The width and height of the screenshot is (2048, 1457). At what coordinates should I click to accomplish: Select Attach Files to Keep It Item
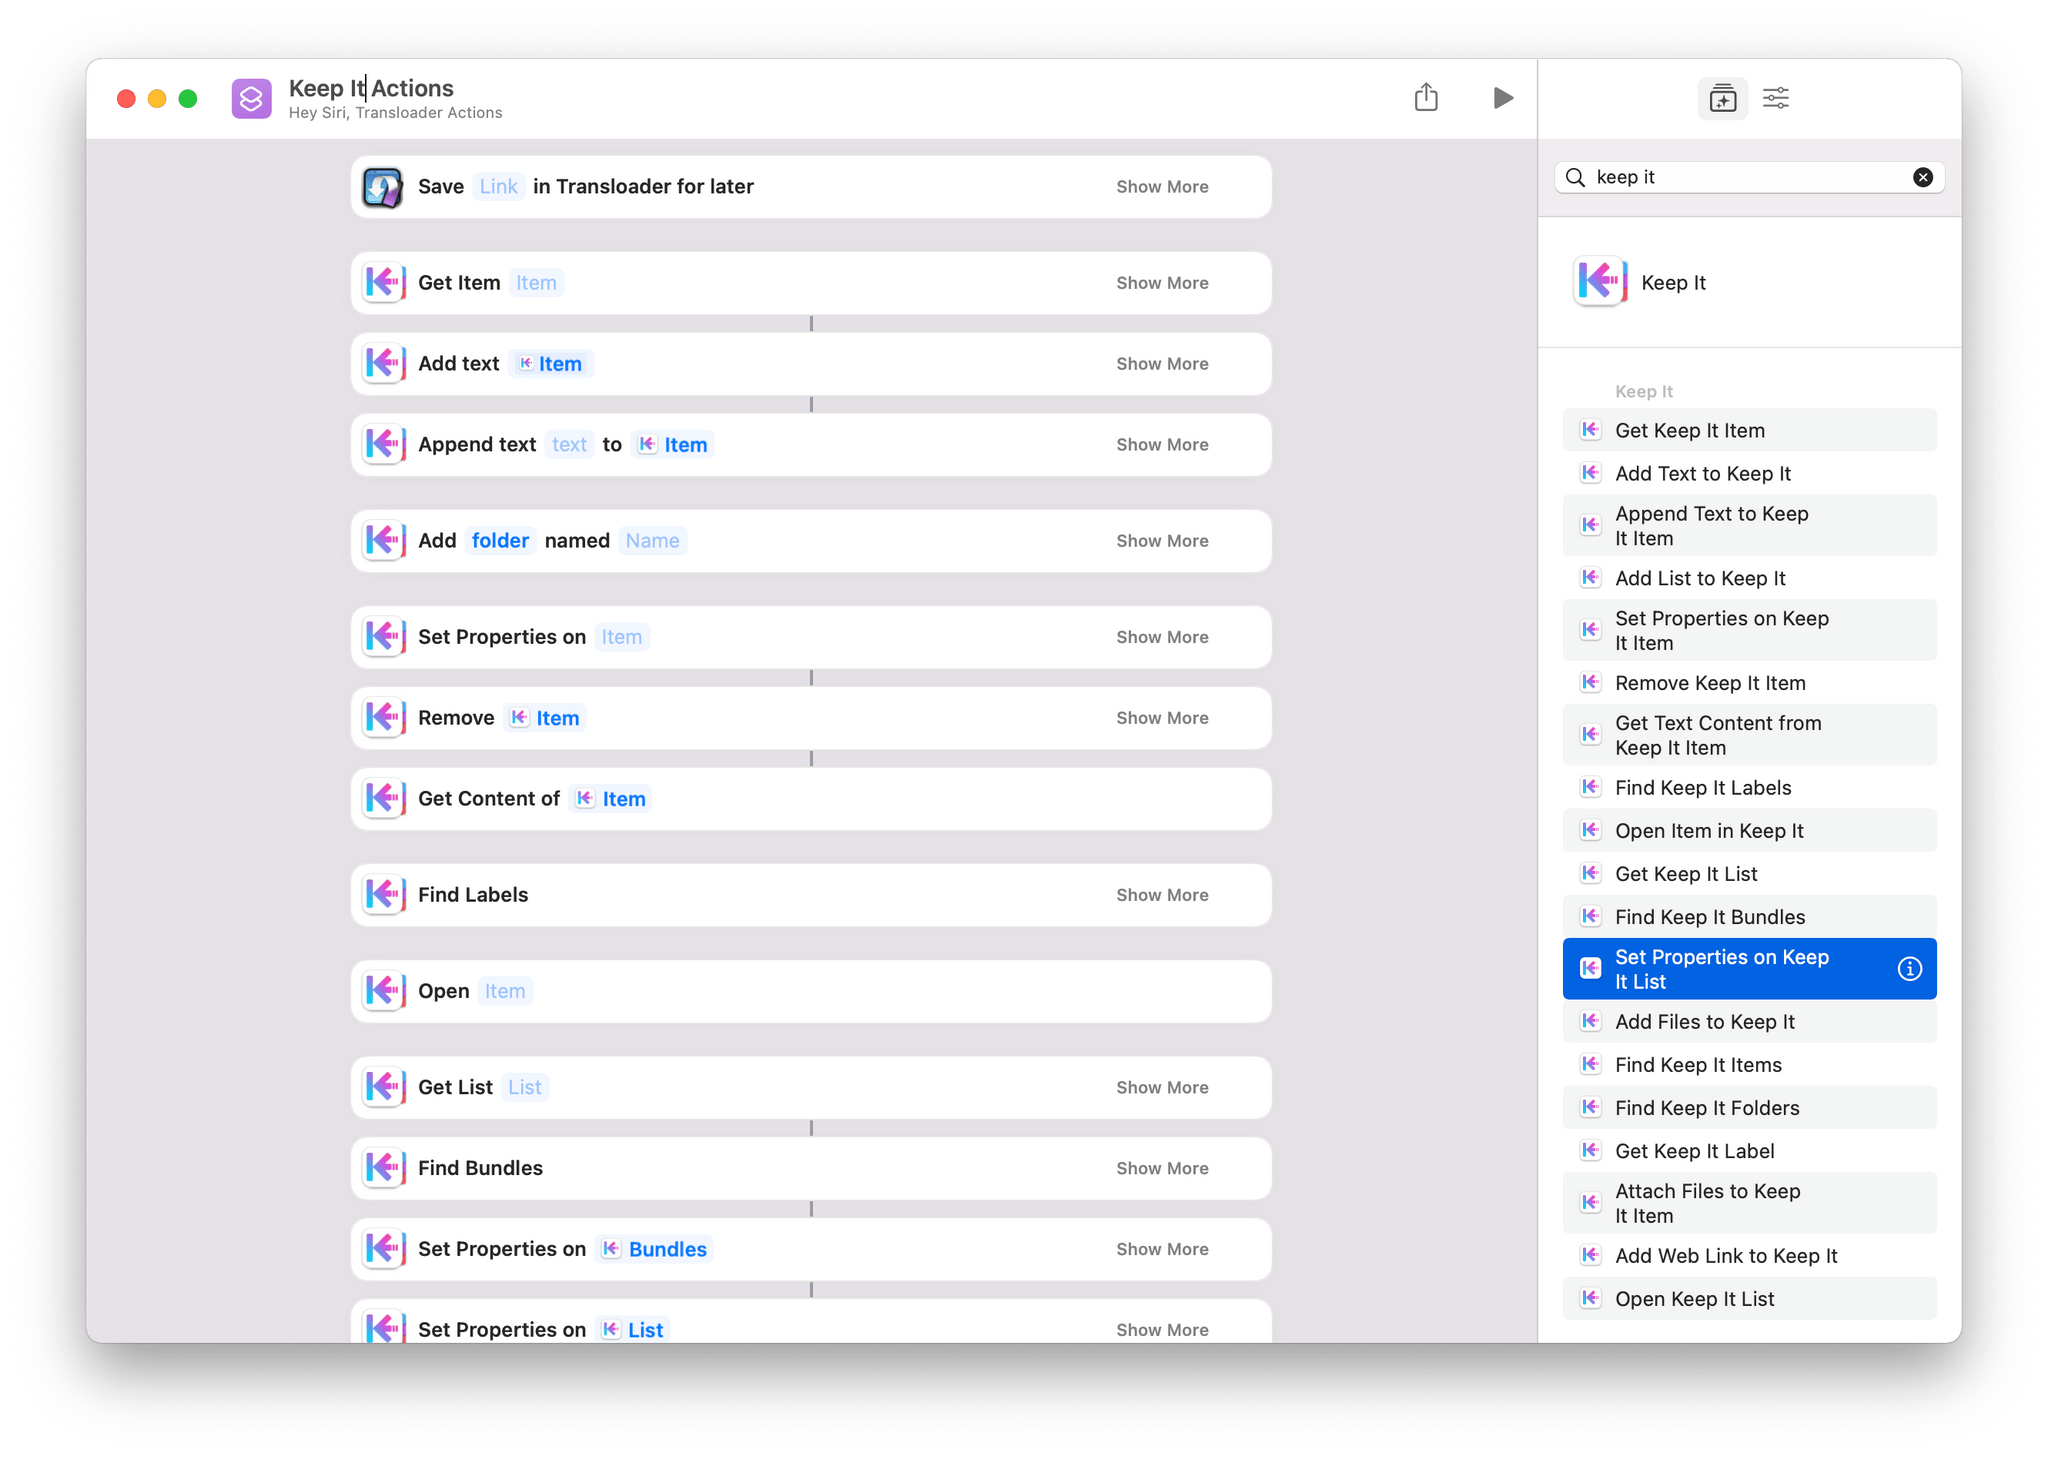1749,1204
